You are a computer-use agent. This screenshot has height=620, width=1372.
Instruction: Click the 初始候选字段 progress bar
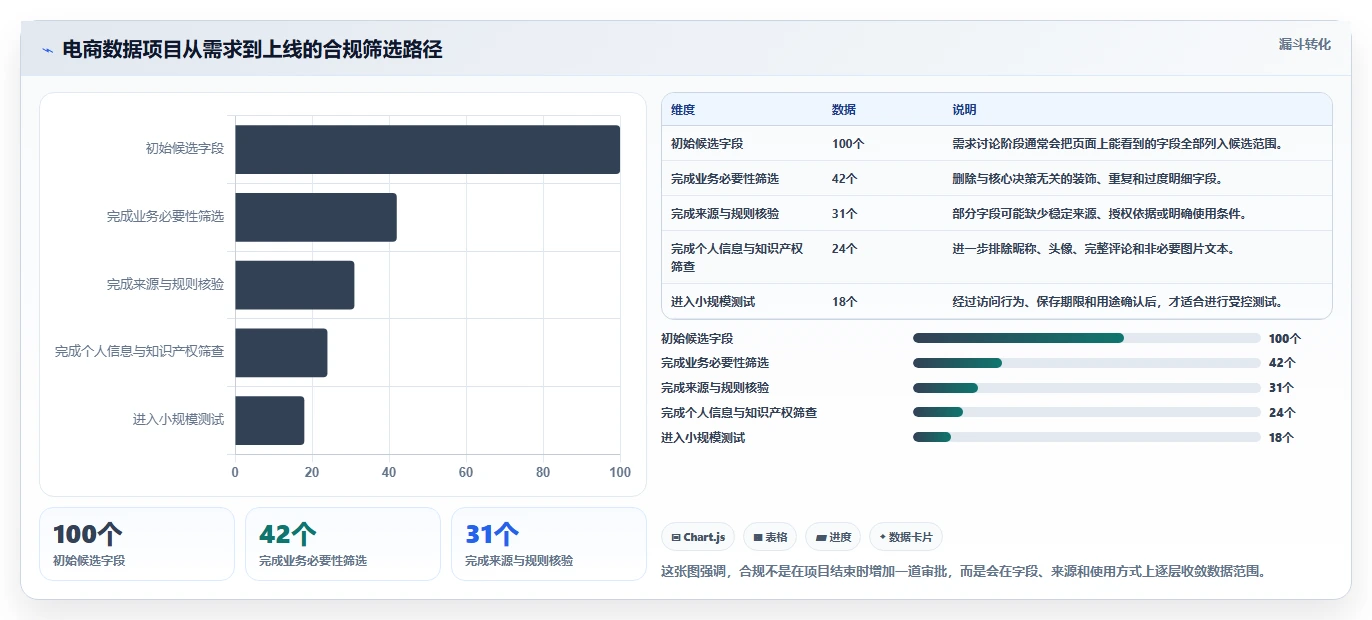pos(1087,338)
